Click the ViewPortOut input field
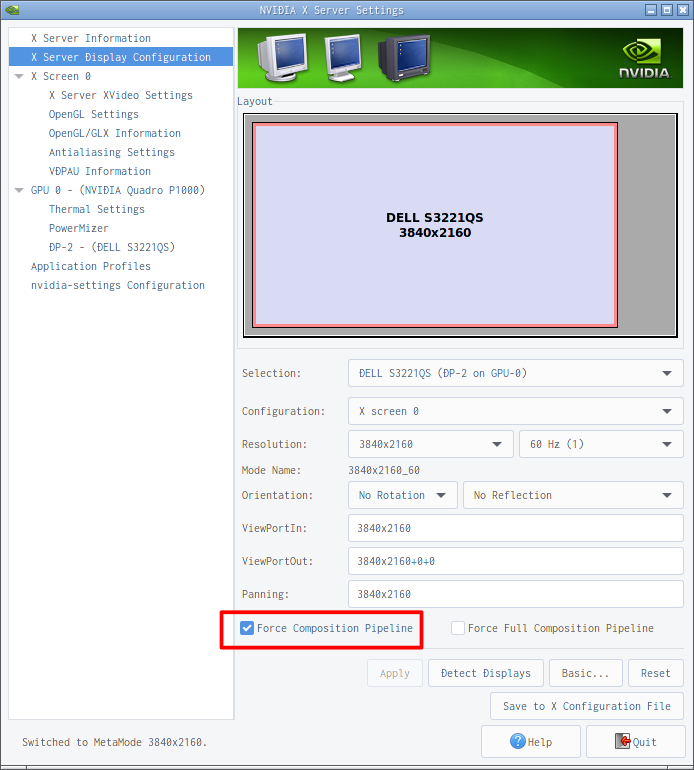694x770 pixels. click(516, 561)
